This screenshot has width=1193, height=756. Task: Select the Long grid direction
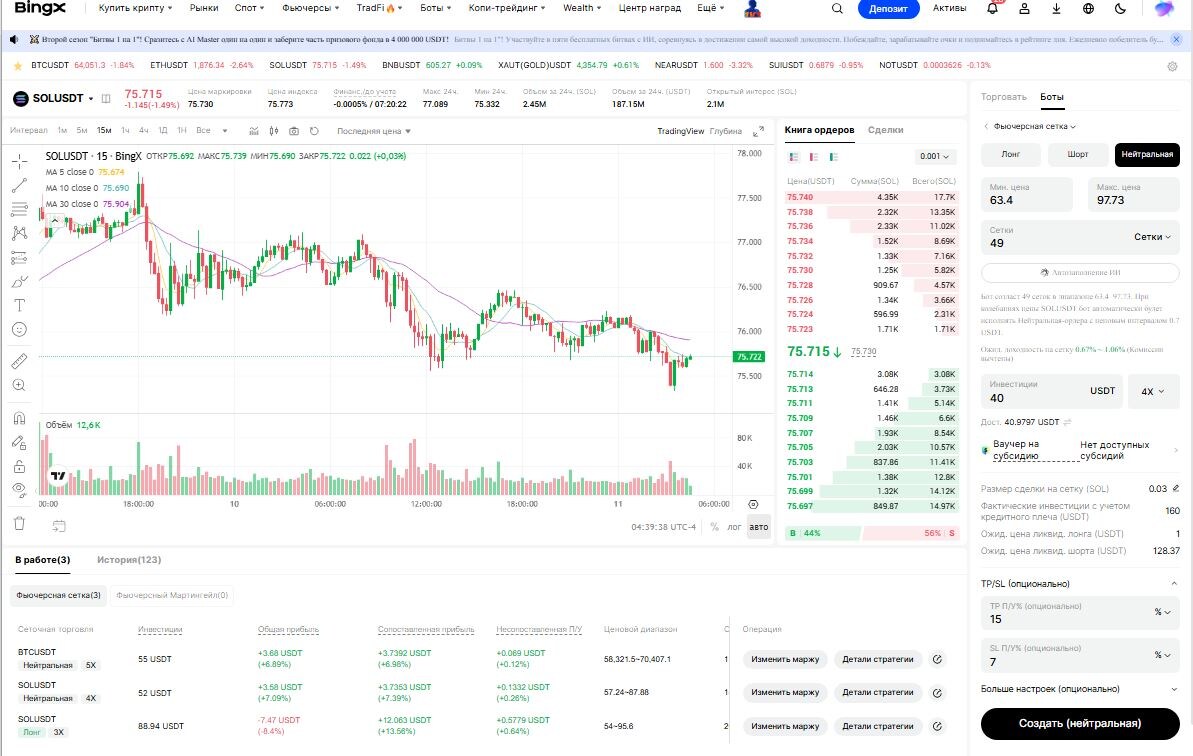point(1010,154)
